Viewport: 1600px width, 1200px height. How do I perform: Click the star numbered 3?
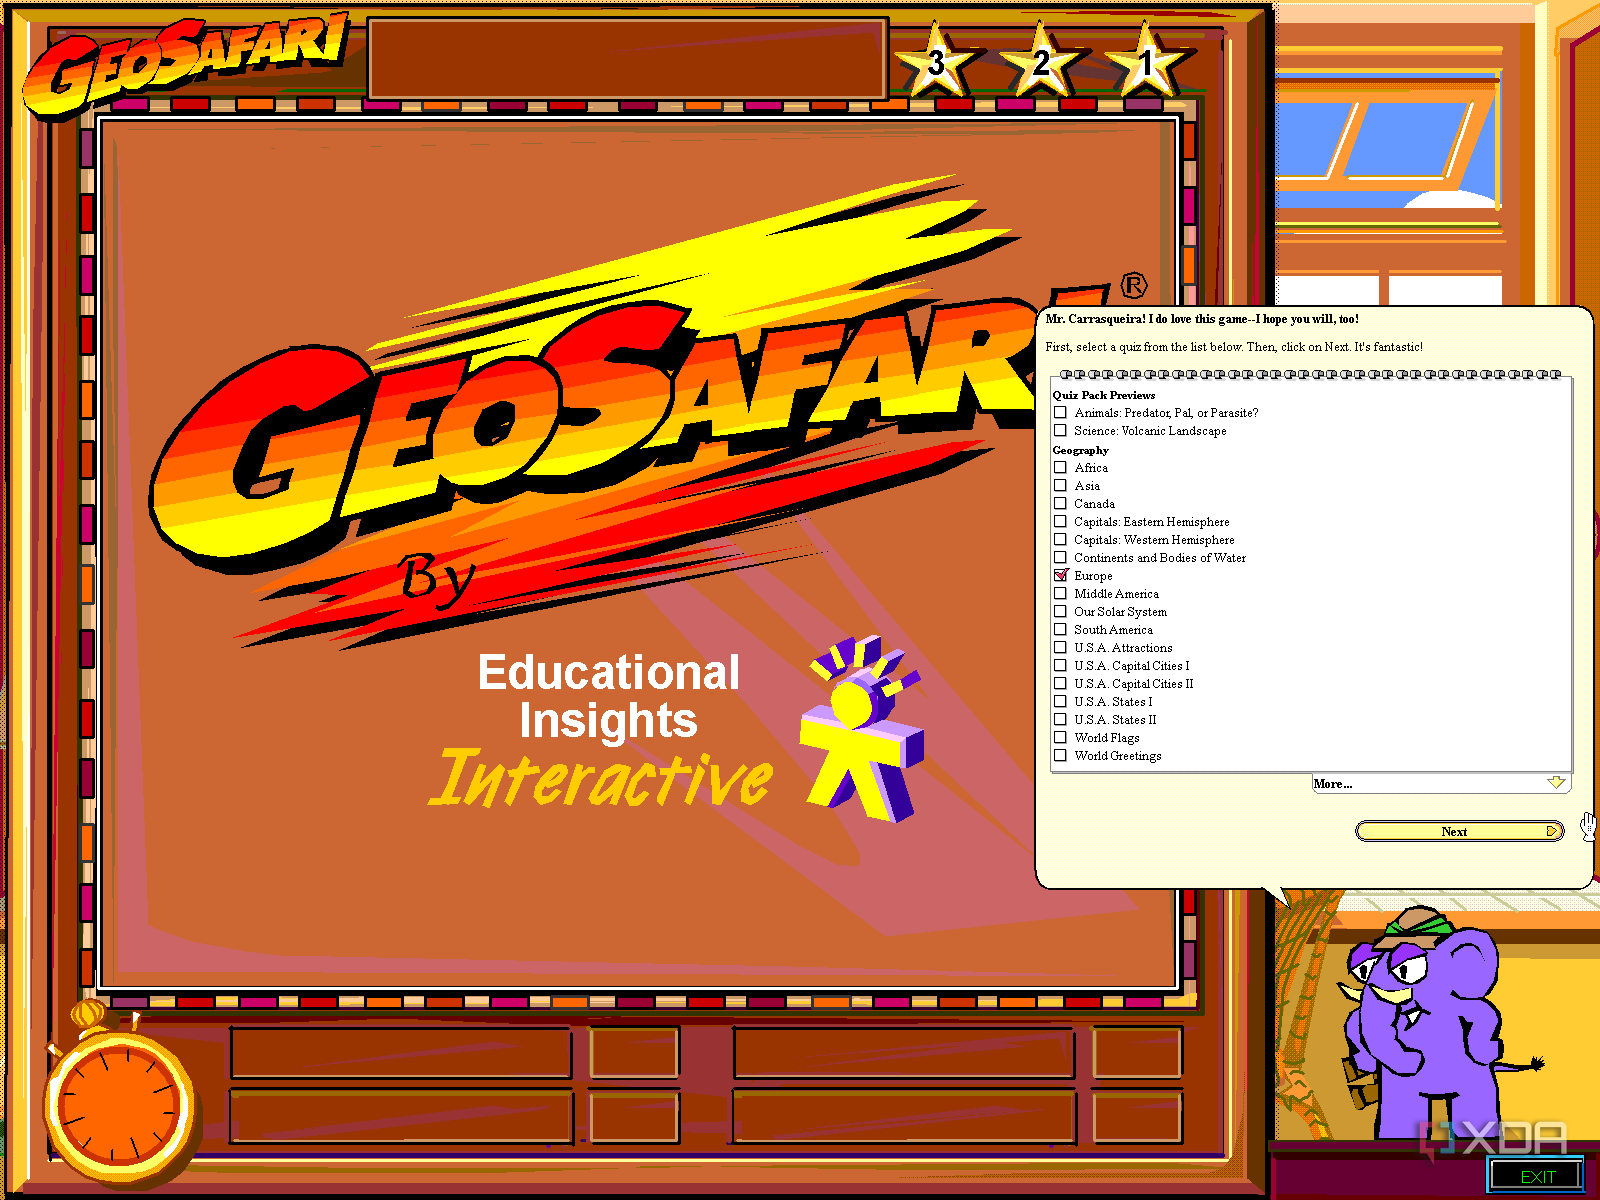pyautogui.click(x=936, y=62)
